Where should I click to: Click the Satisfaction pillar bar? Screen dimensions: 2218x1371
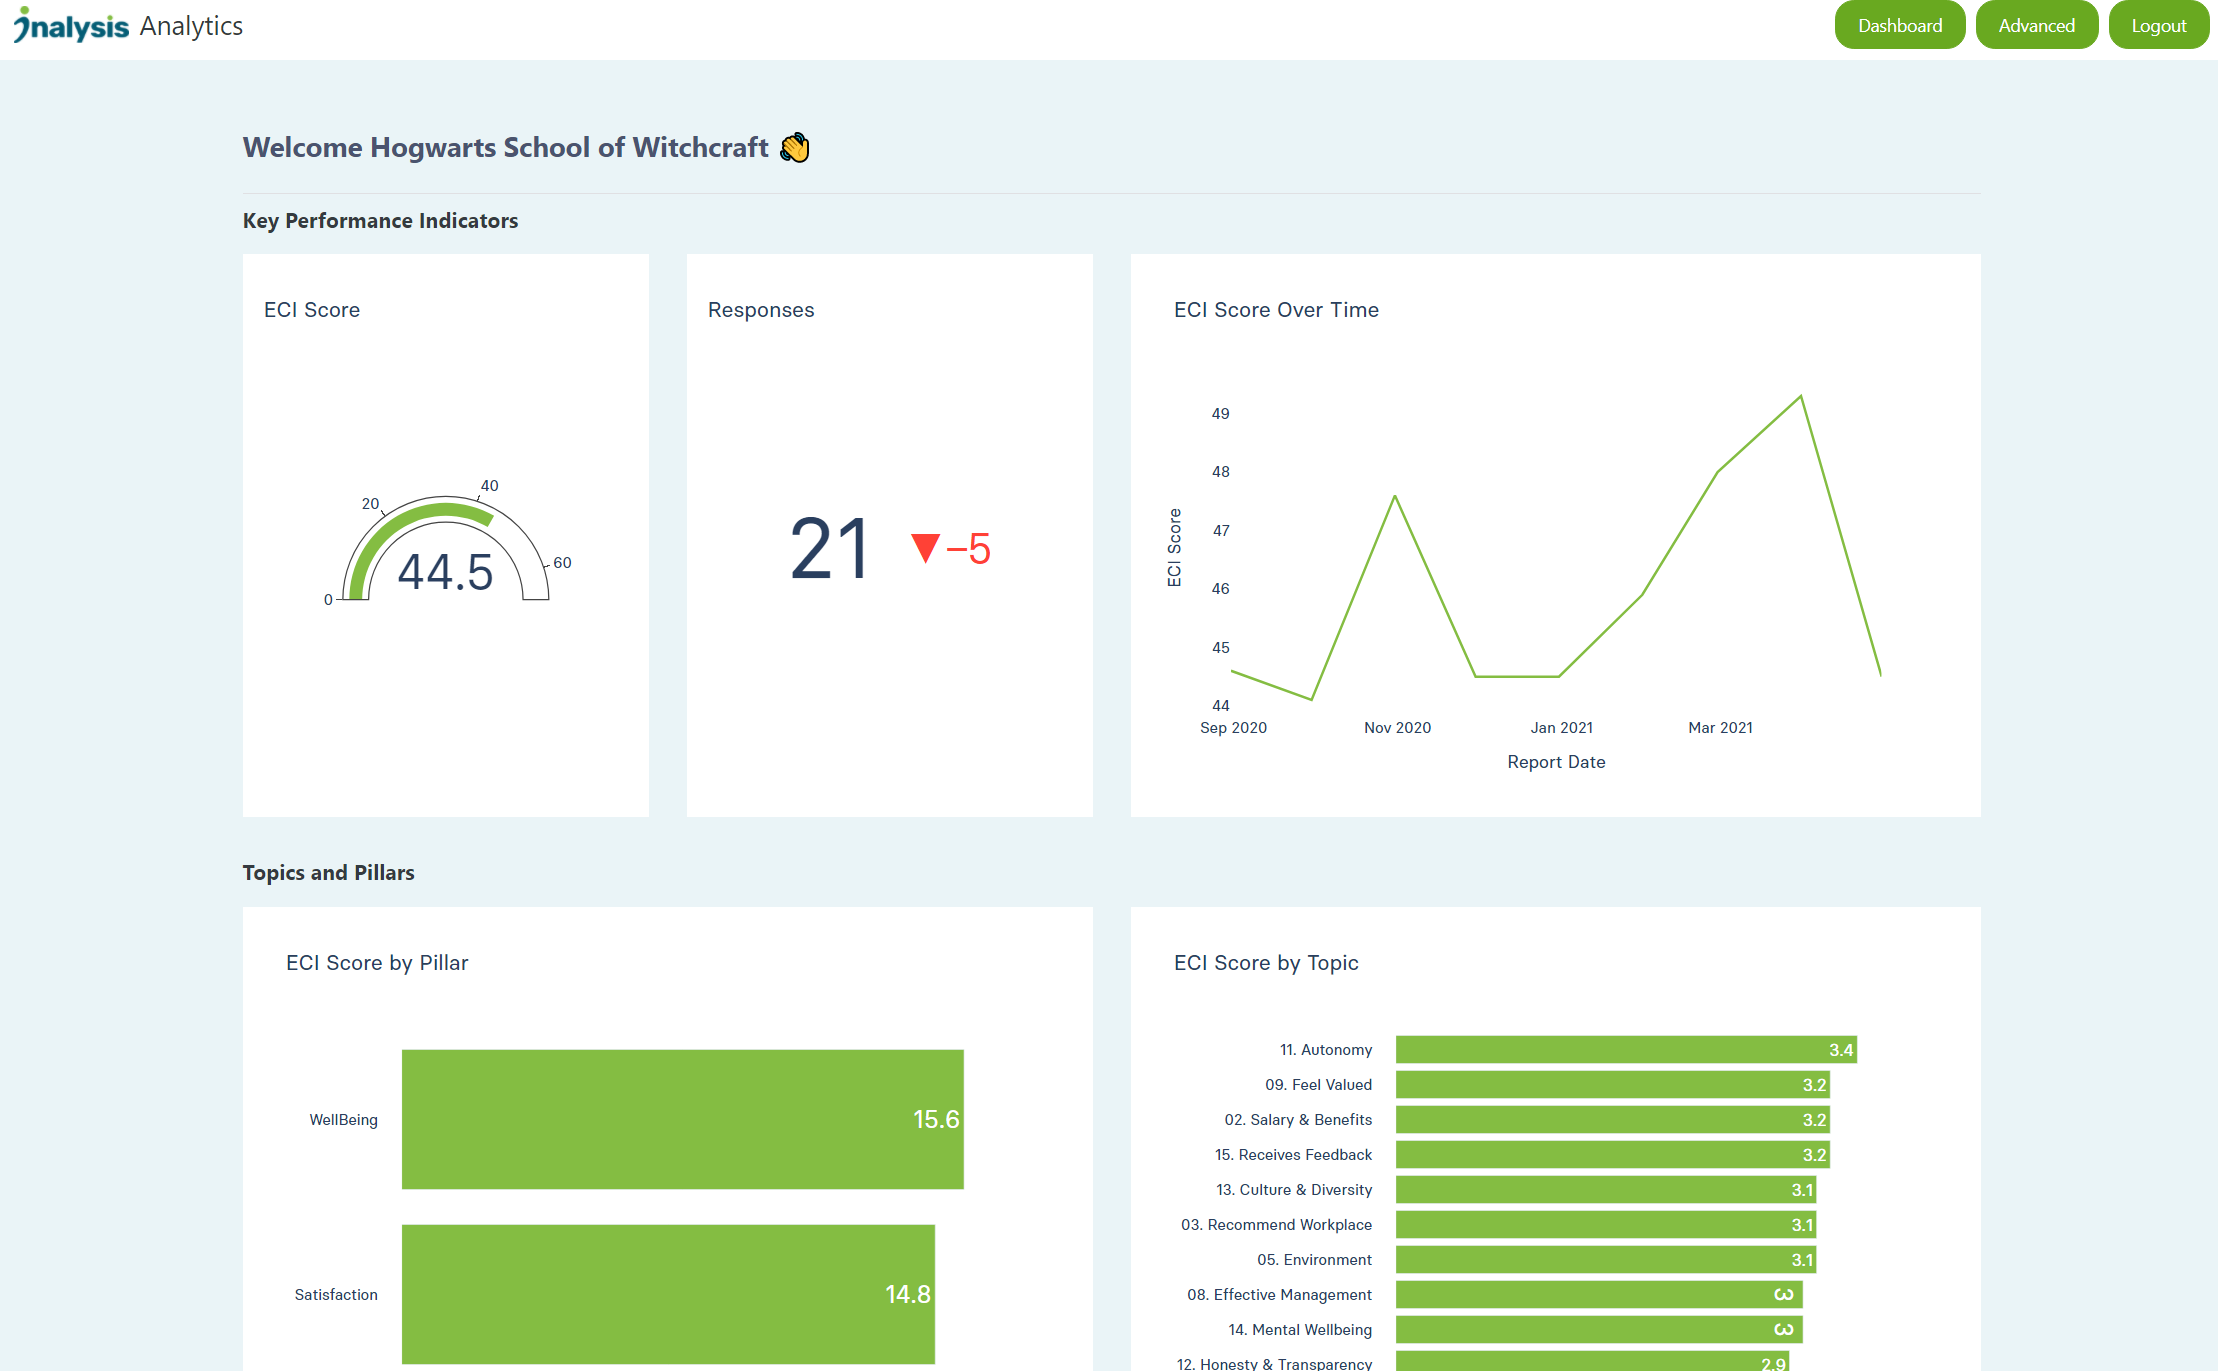pyautogui.click(x=668, y=1294)
